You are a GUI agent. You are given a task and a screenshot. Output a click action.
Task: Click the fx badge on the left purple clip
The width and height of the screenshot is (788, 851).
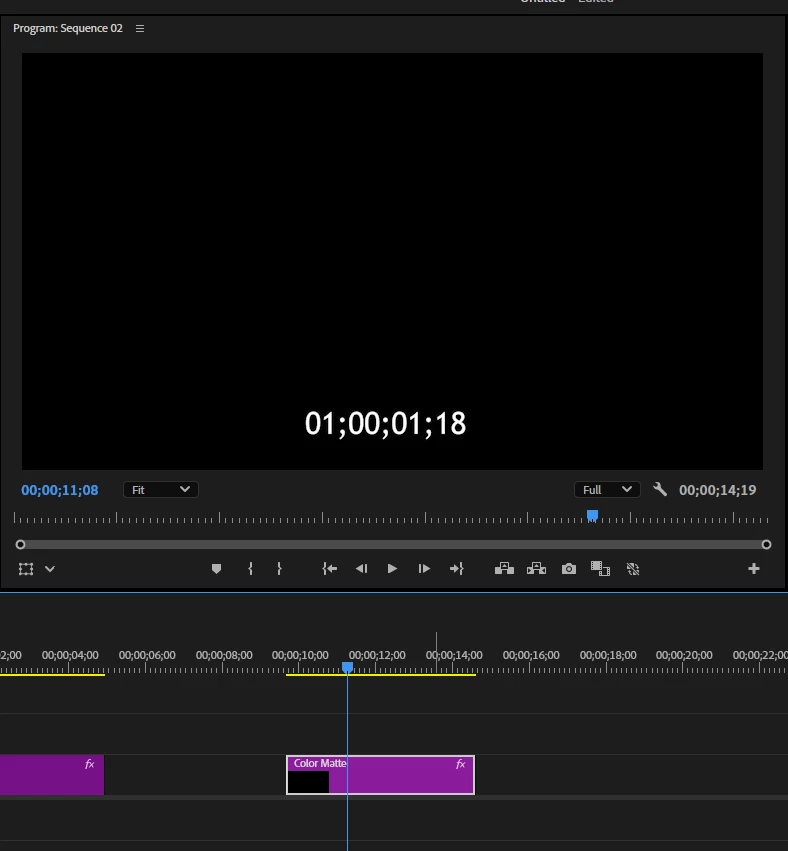tap(90, 764)
